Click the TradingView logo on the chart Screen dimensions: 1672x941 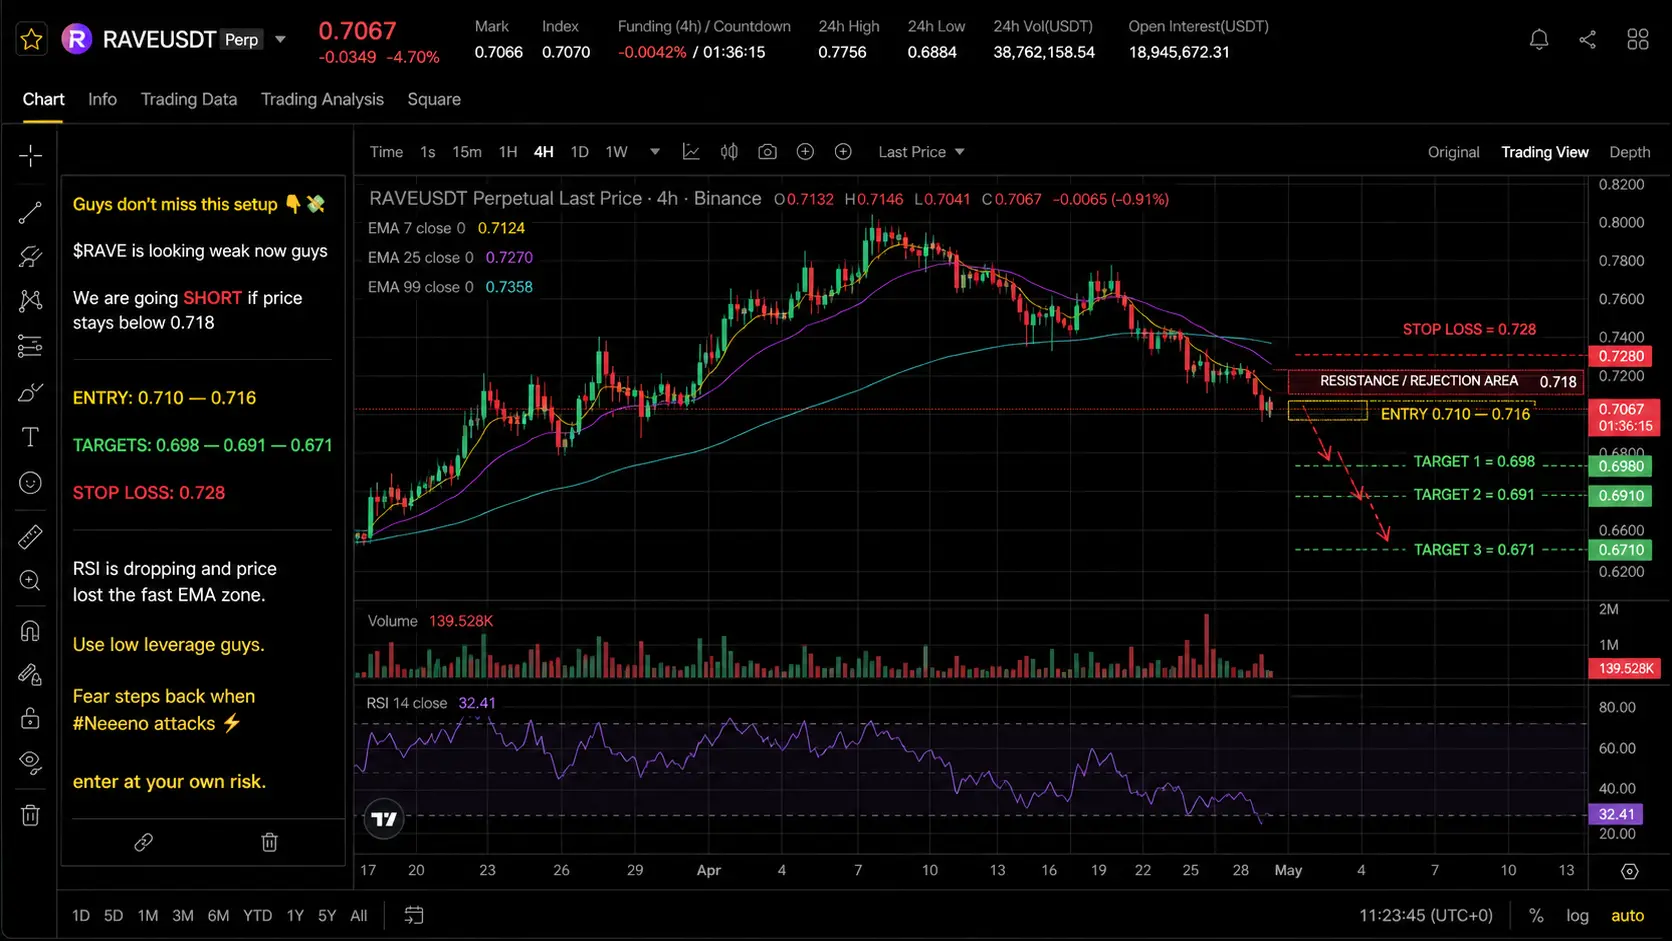tap(384, 819)
